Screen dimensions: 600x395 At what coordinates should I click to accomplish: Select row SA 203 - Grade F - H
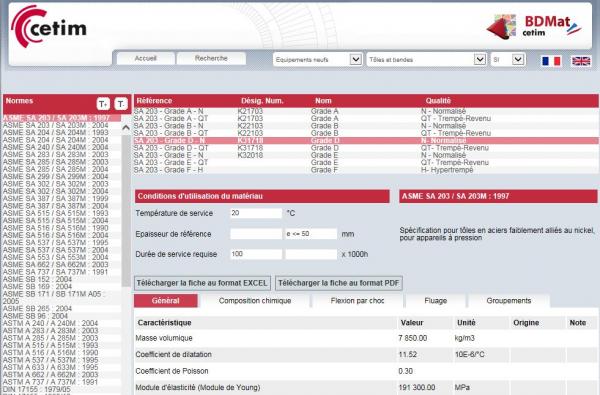click(x=366, y=170)
